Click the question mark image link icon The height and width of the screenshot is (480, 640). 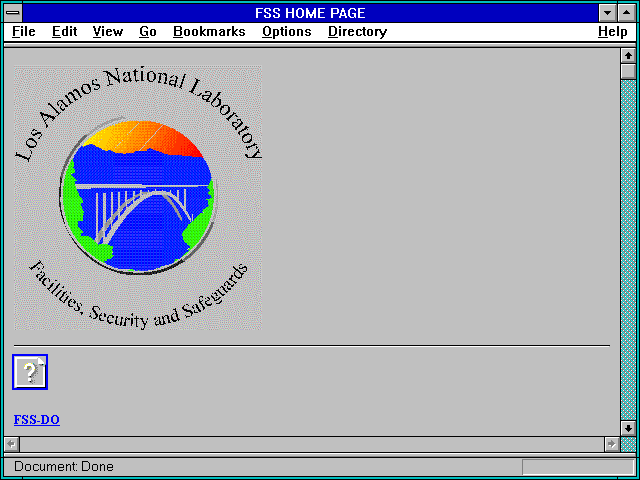point(30,372)
